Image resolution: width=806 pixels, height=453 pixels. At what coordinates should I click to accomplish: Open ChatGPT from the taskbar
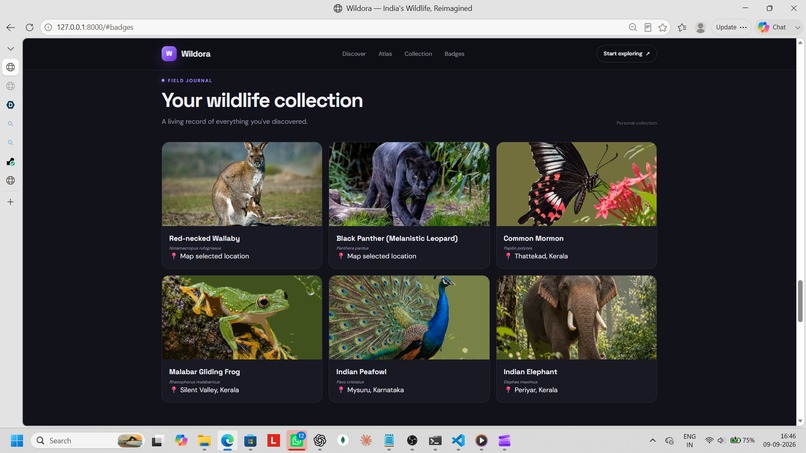[x=320, y=441]
